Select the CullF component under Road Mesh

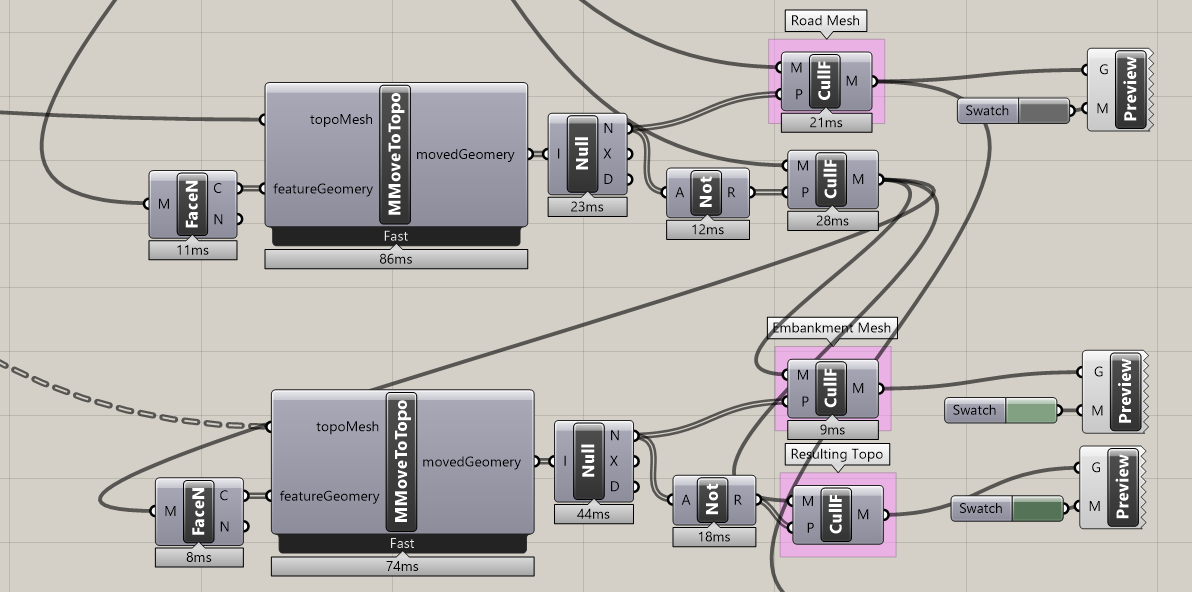click(x=825, y=81)
